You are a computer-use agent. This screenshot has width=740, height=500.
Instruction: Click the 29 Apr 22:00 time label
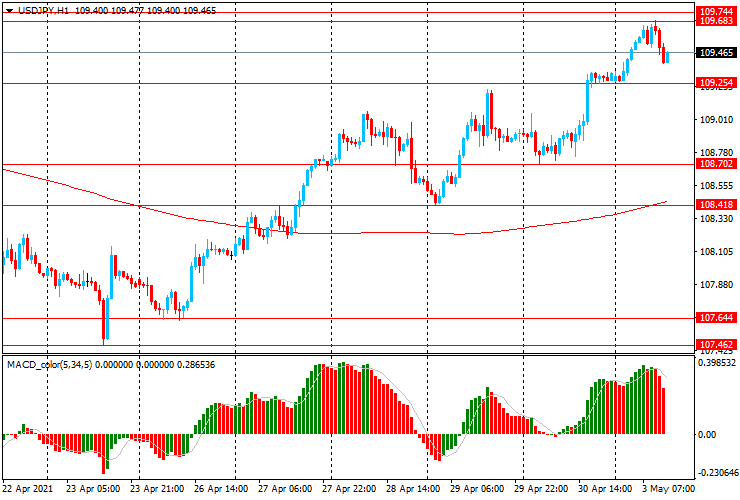click(x=541, y=488)
